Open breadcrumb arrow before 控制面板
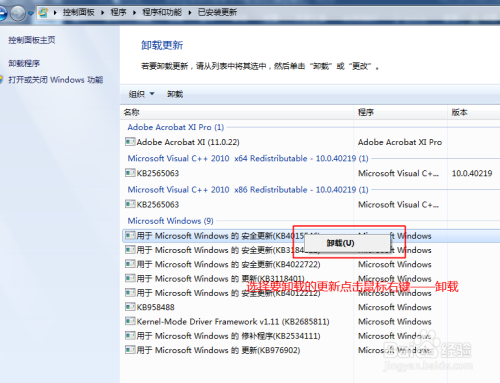 (x=55, y=13)
